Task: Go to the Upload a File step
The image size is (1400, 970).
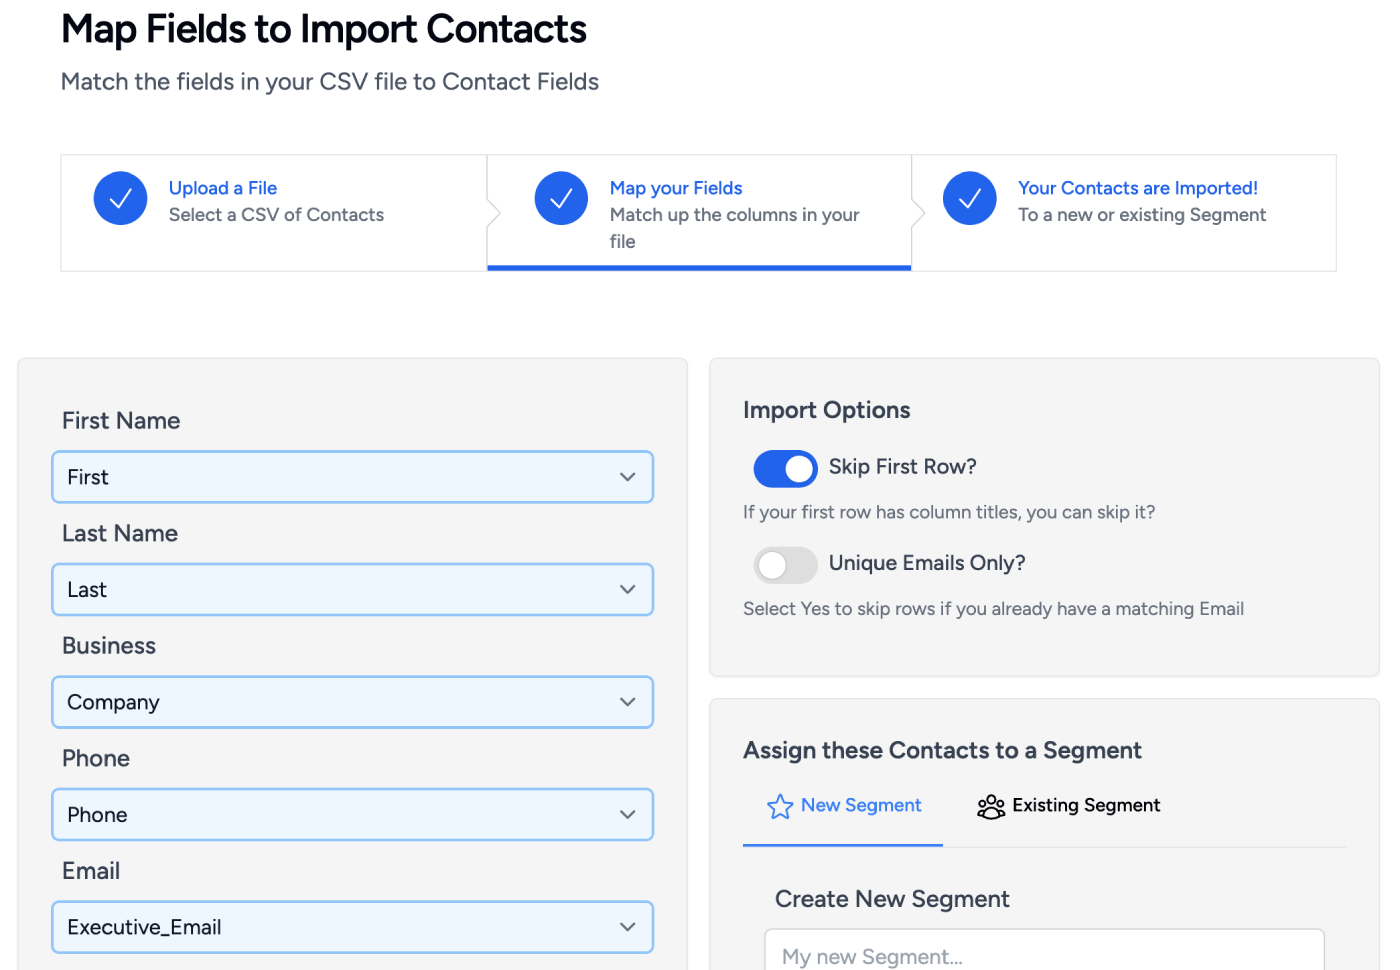Action: 223,188
